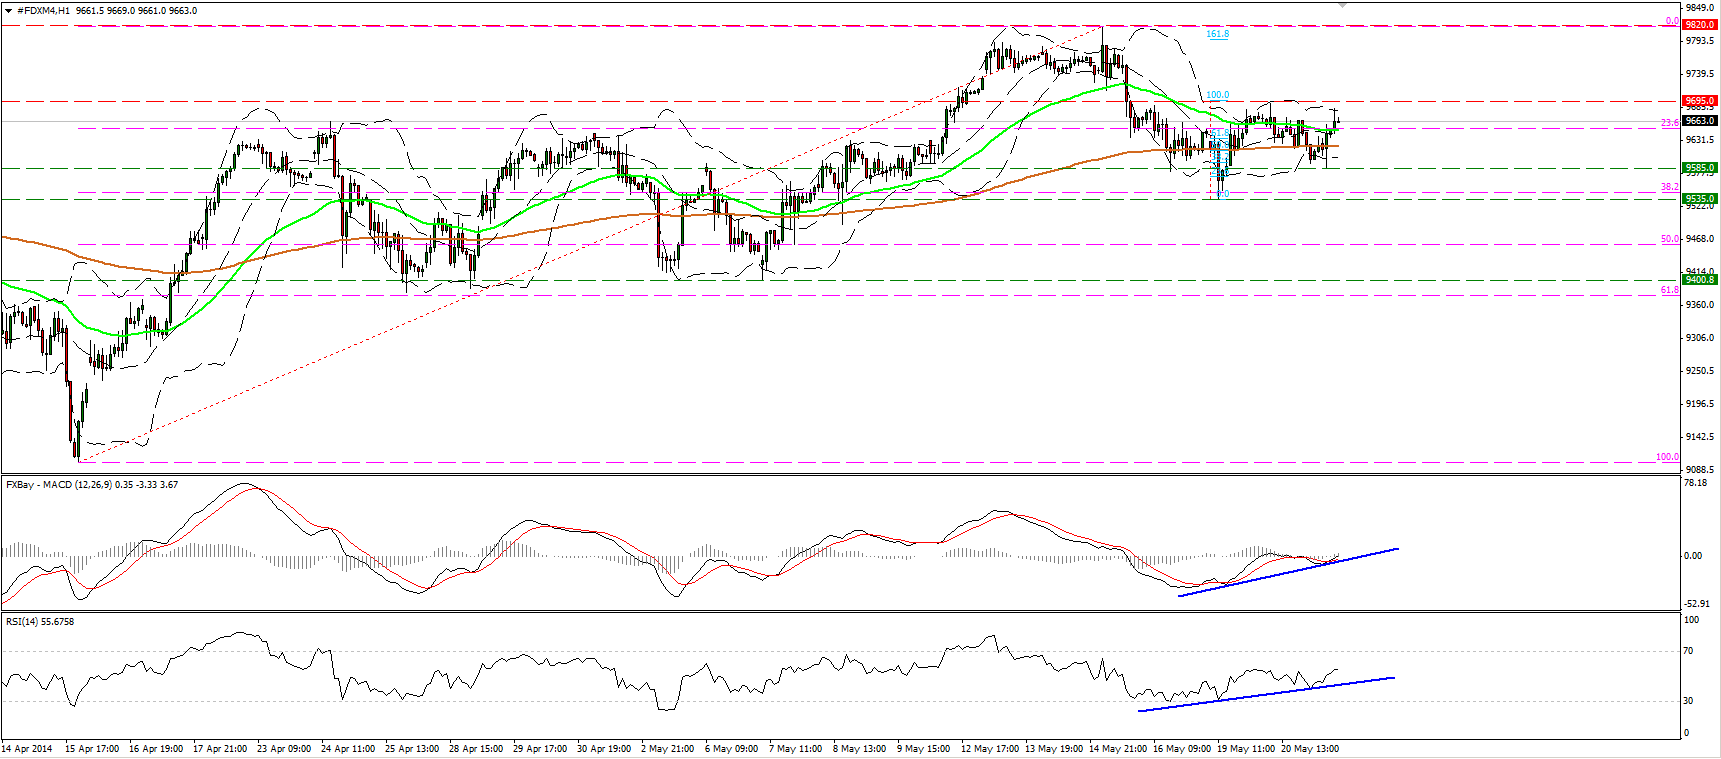Viewport: 1721px width, 759px height.
Task: Click the blue 100.0 Fibonacci expansion label
Action: click(1217, 95)
